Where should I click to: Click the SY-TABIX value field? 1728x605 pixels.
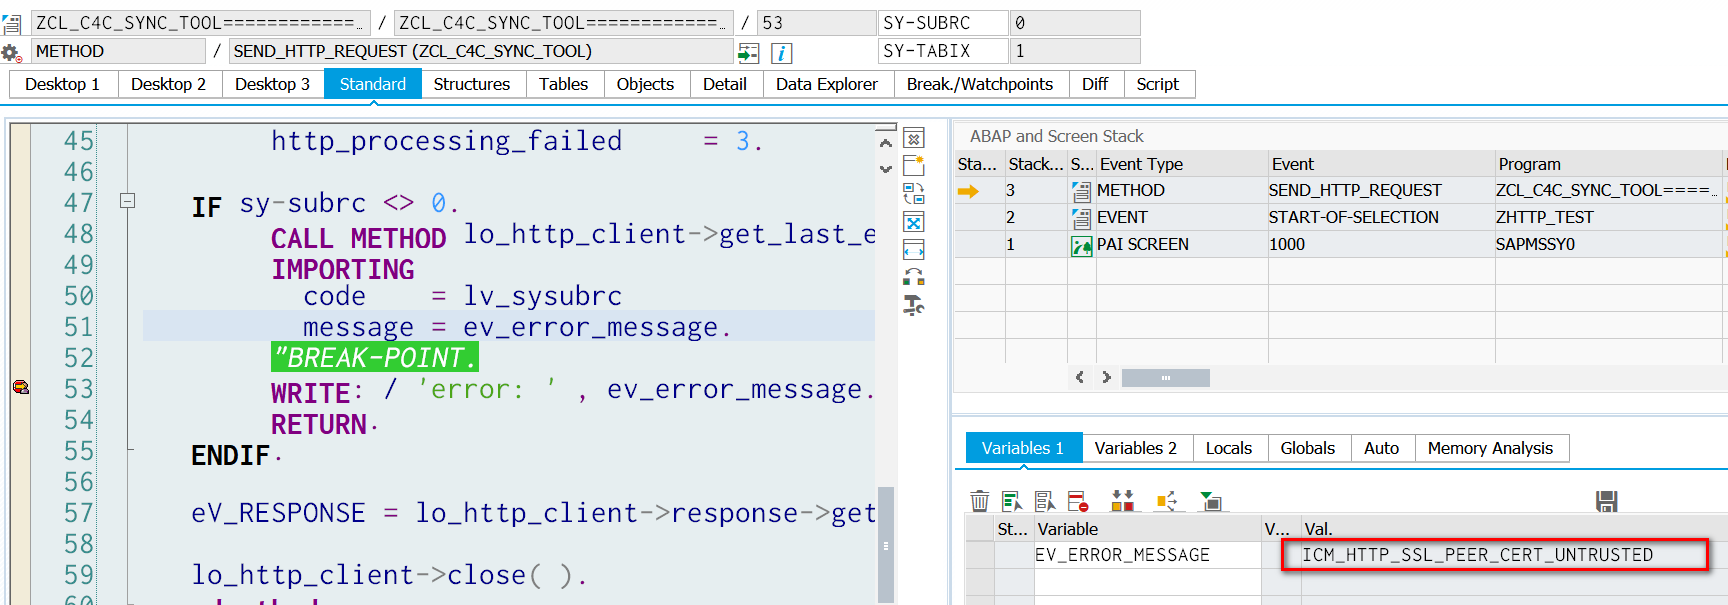click(x=1075, y=51)
